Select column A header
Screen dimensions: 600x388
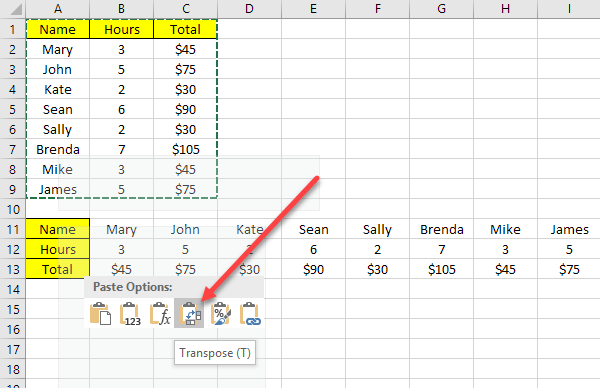click(58, 9)
